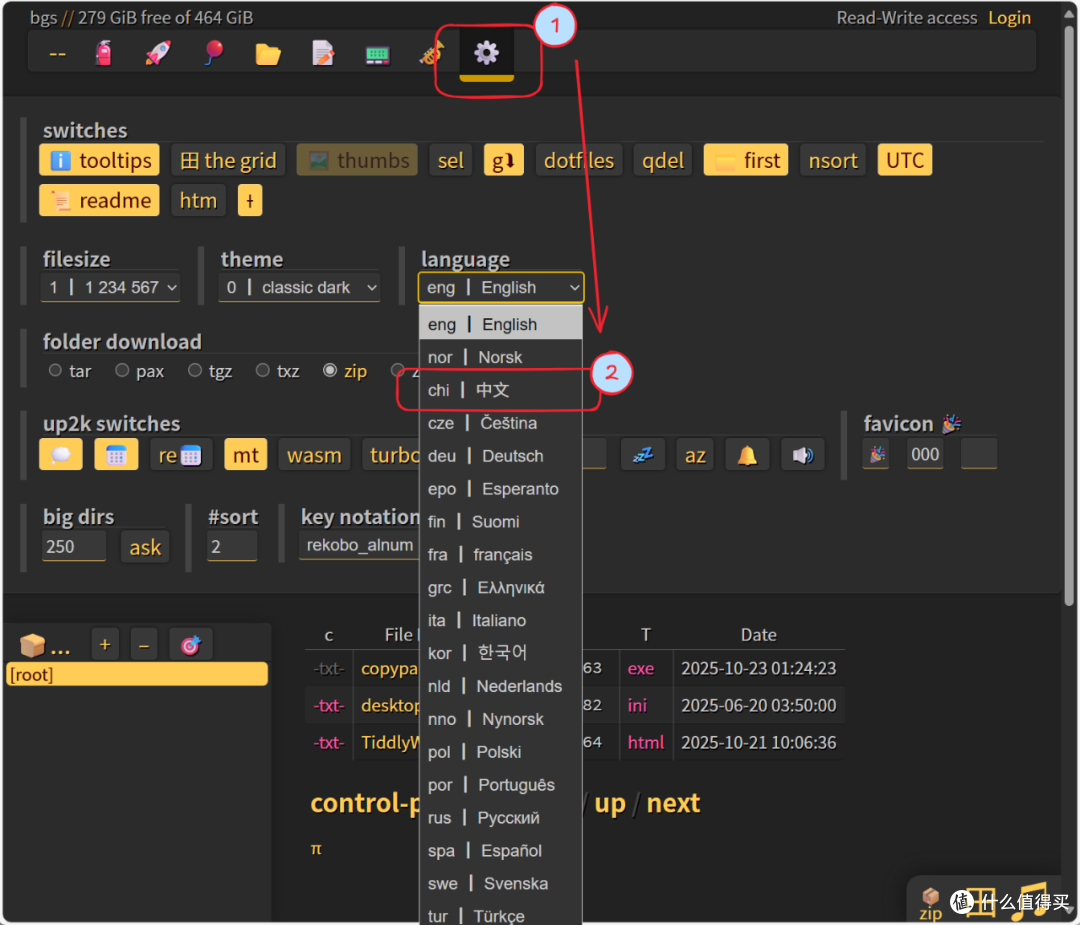1080x925 pixels.
Task: Pick rus Русский language option
Action: (501, 818)
